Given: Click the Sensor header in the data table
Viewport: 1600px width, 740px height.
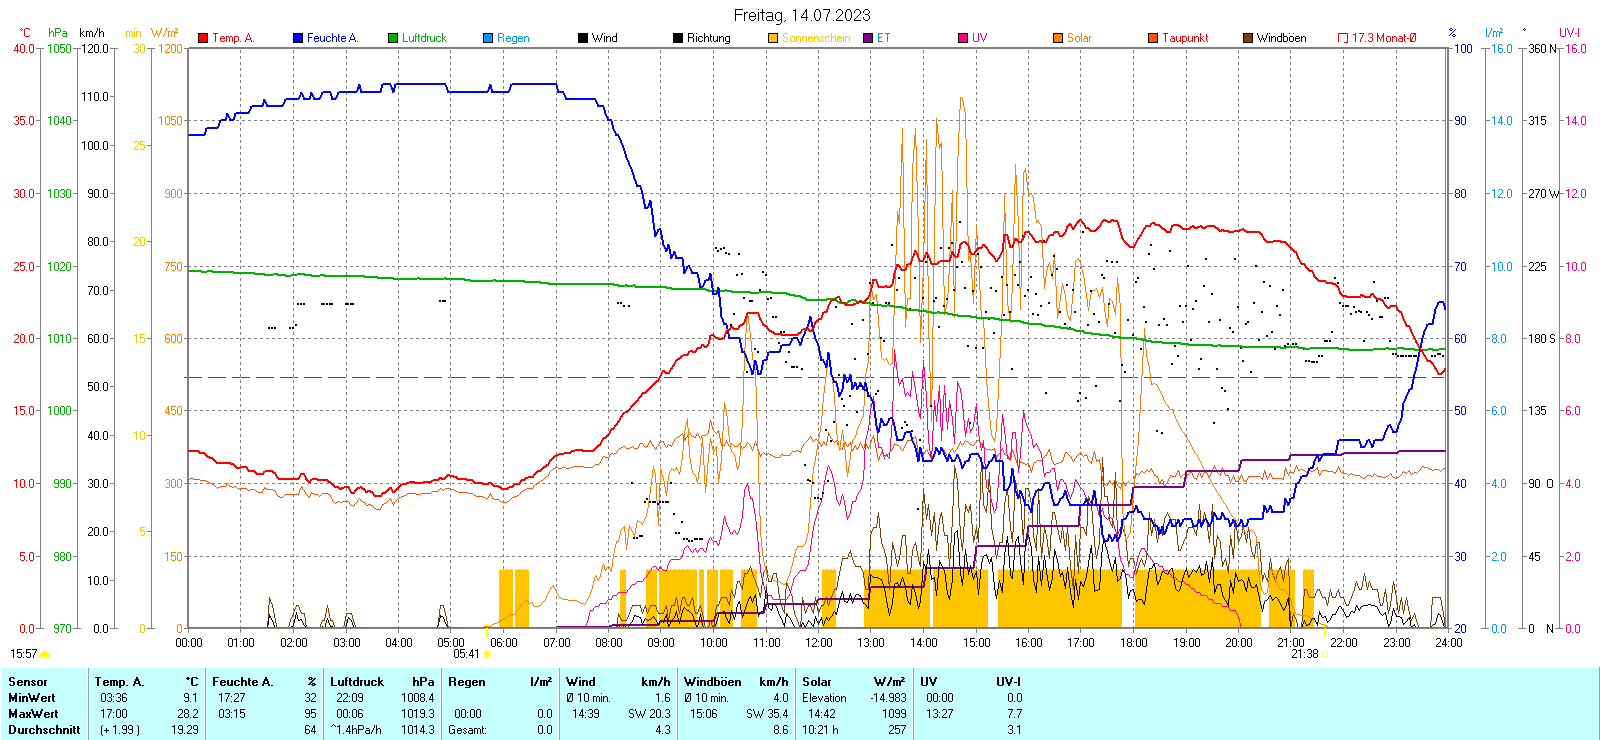Looking at the screenshot, I should coord(28,682).
